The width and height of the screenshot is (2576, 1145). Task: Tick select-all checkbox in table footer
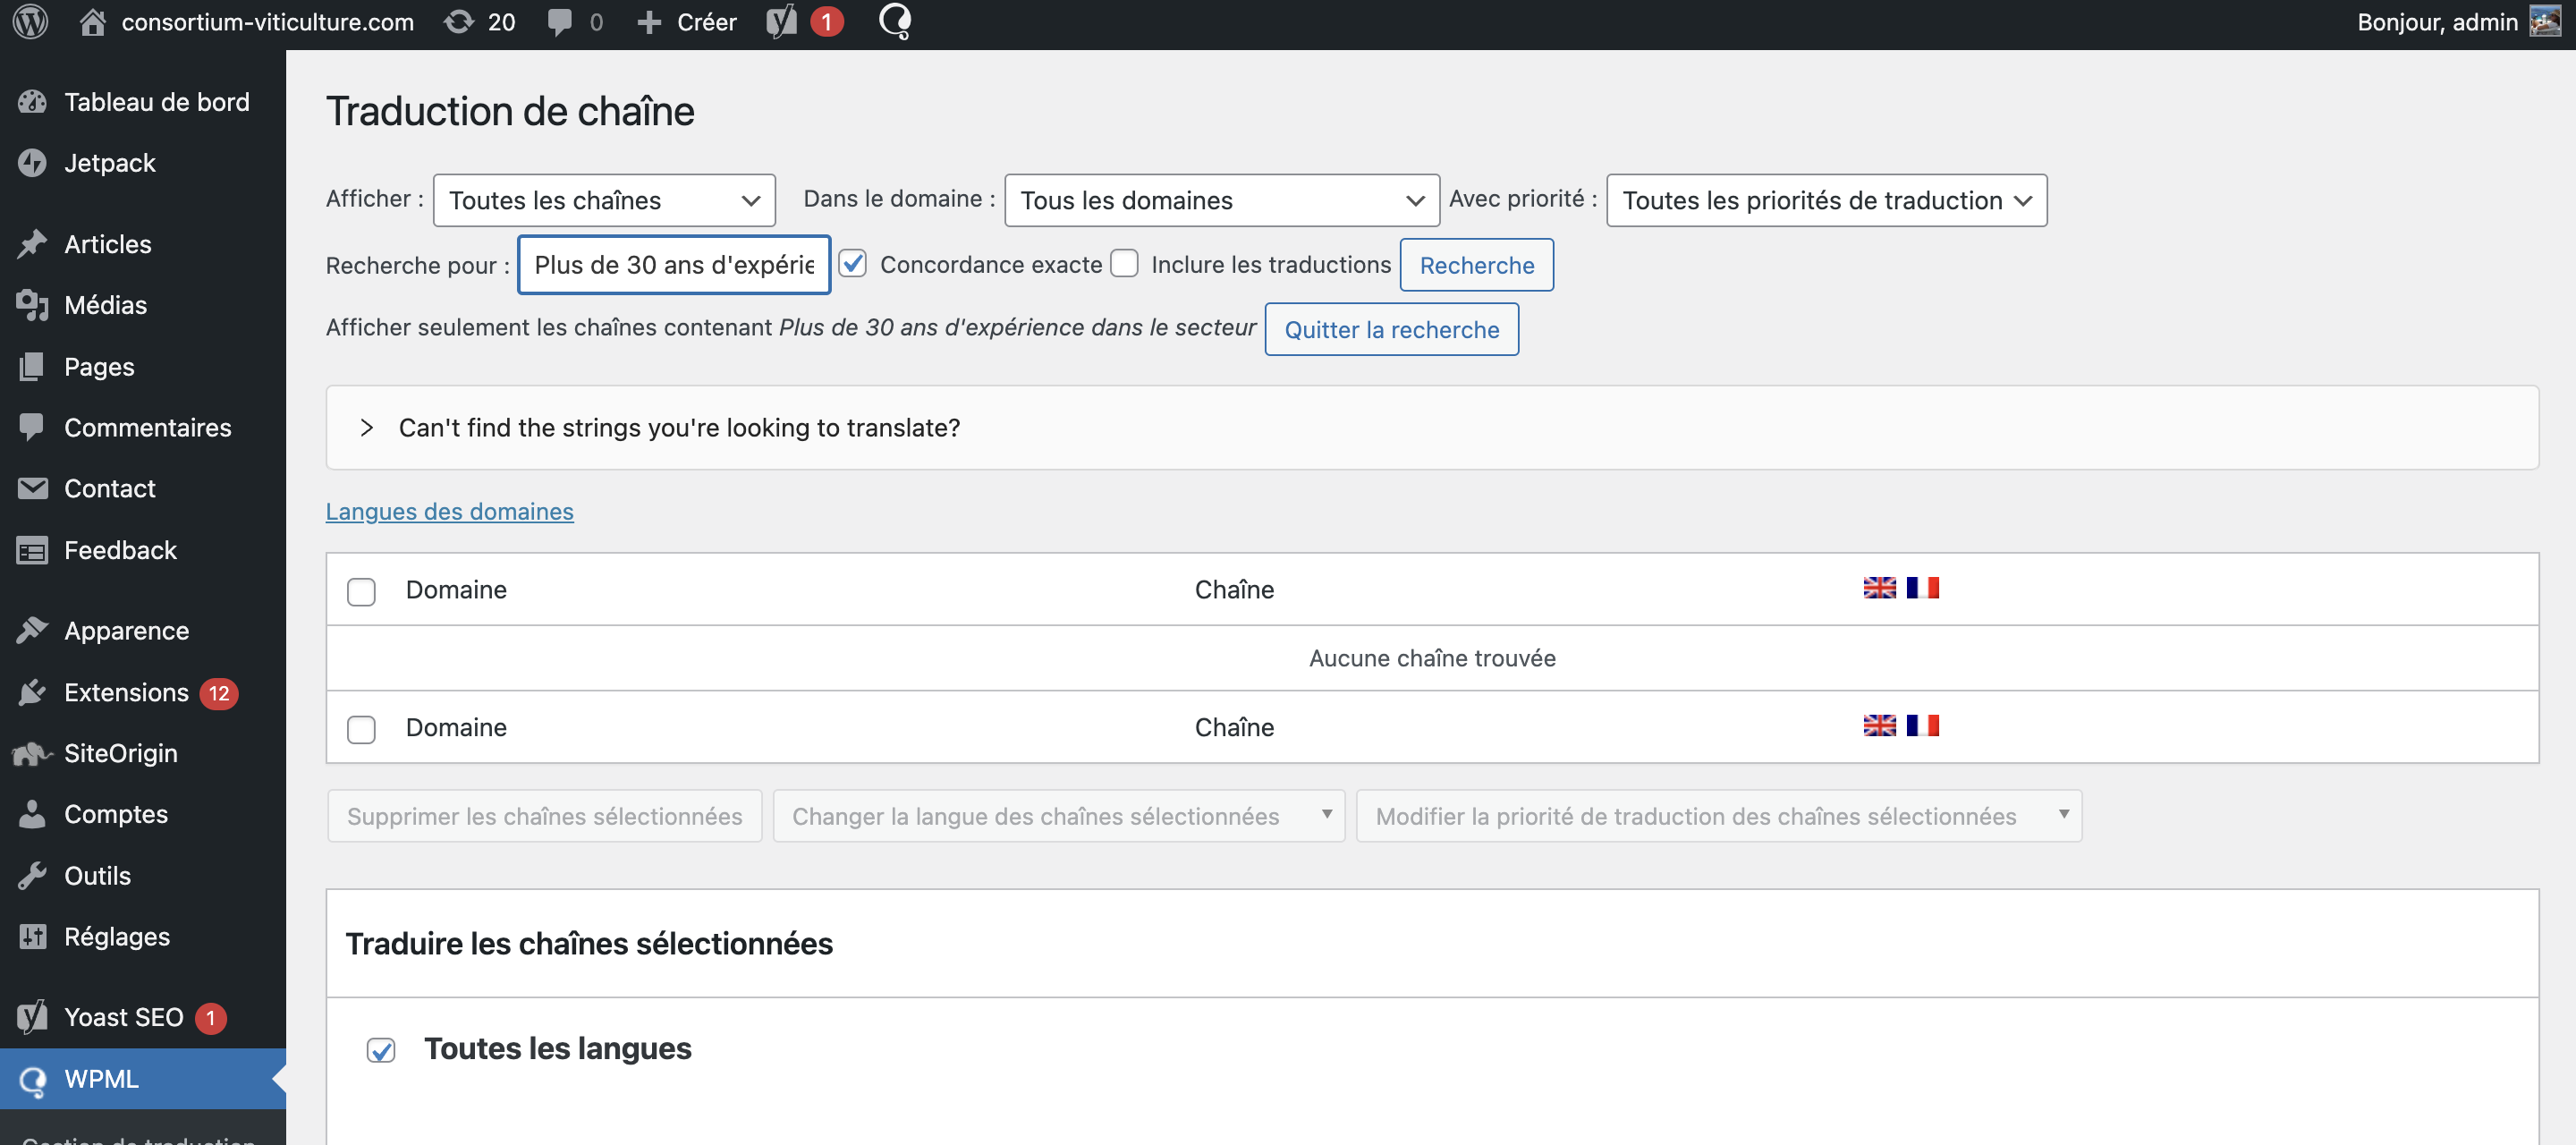click(361, 729)
